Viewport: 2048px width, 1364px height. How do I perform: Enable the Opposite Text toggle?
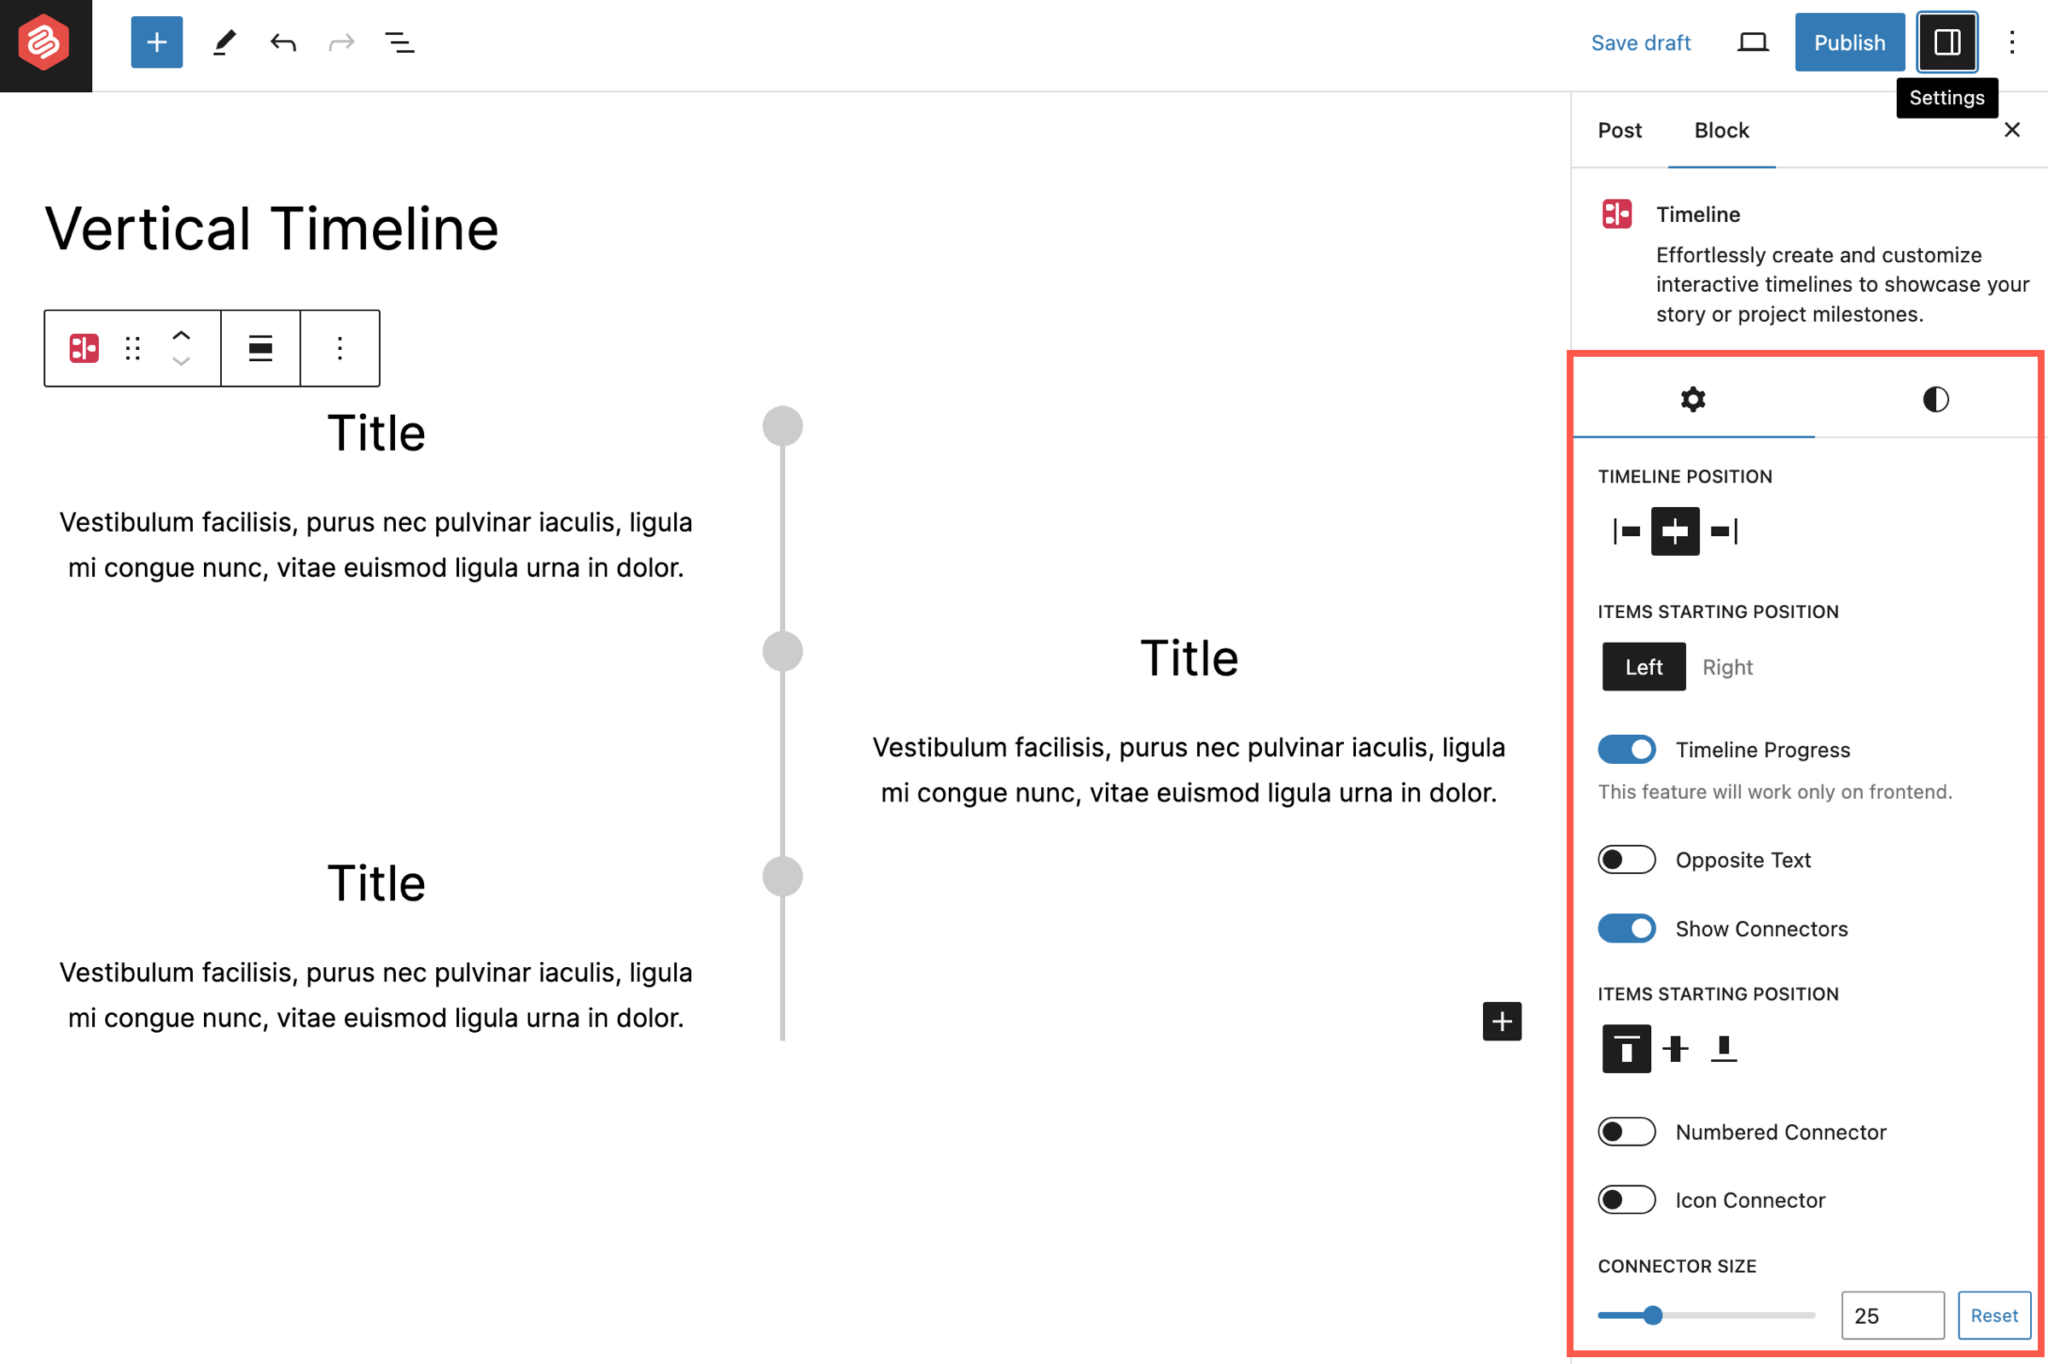[1626, 859]
